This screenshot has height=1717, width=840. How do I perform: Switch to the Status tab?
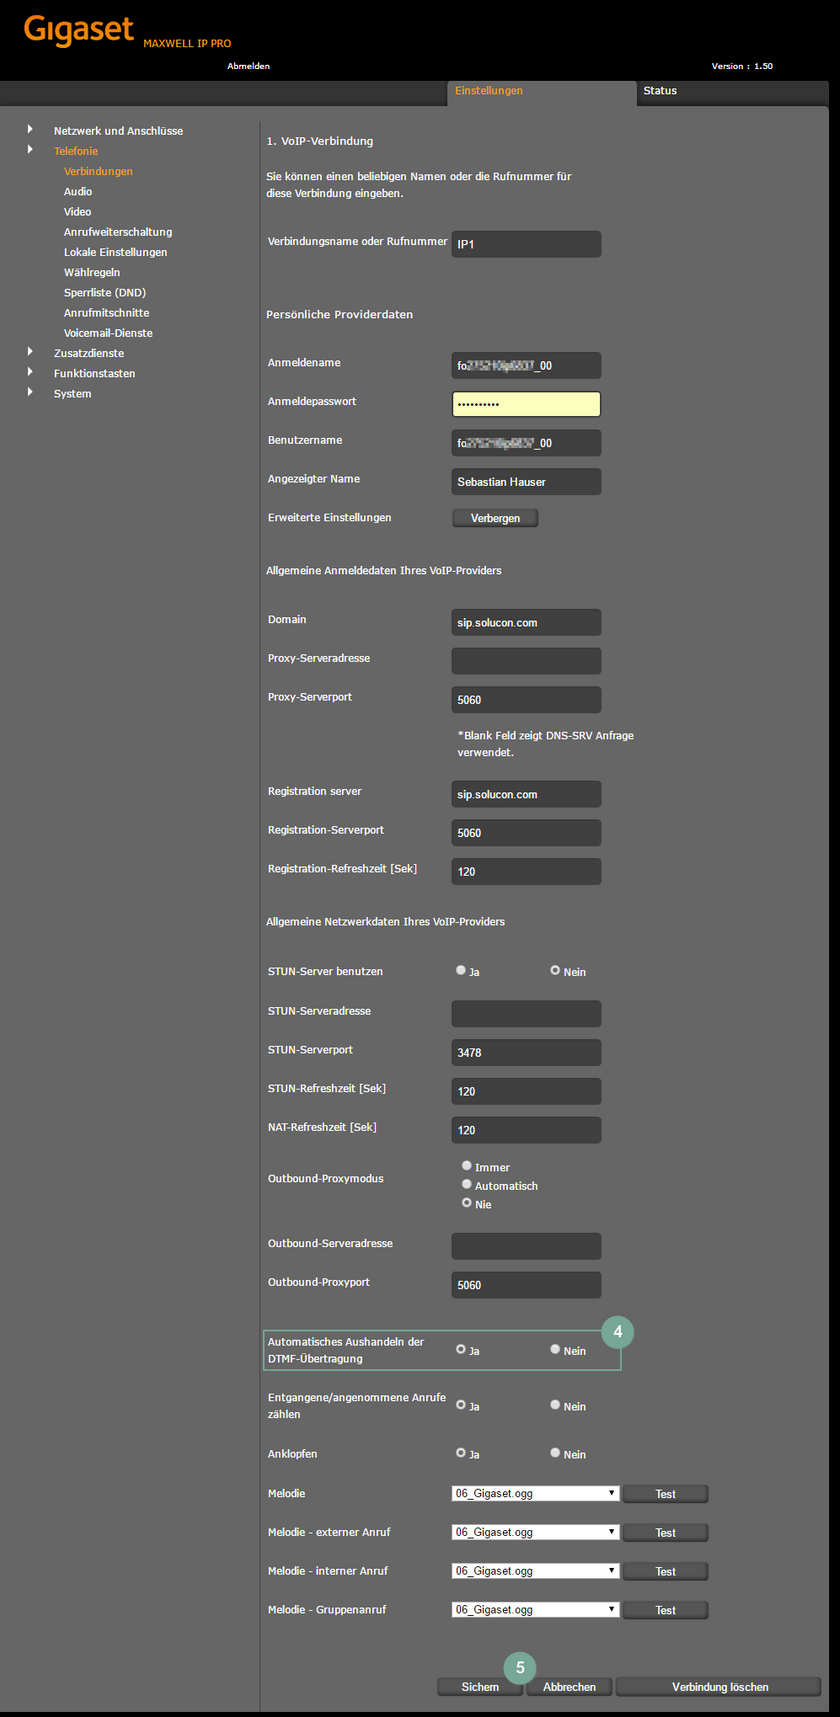pyautogui.click(x=660, y=91)
